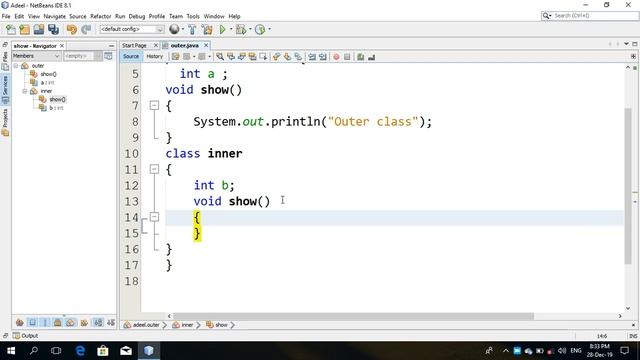640x360 pixels.
Task: Start macro recording with the red circle
Action: [x=336, y=57]
